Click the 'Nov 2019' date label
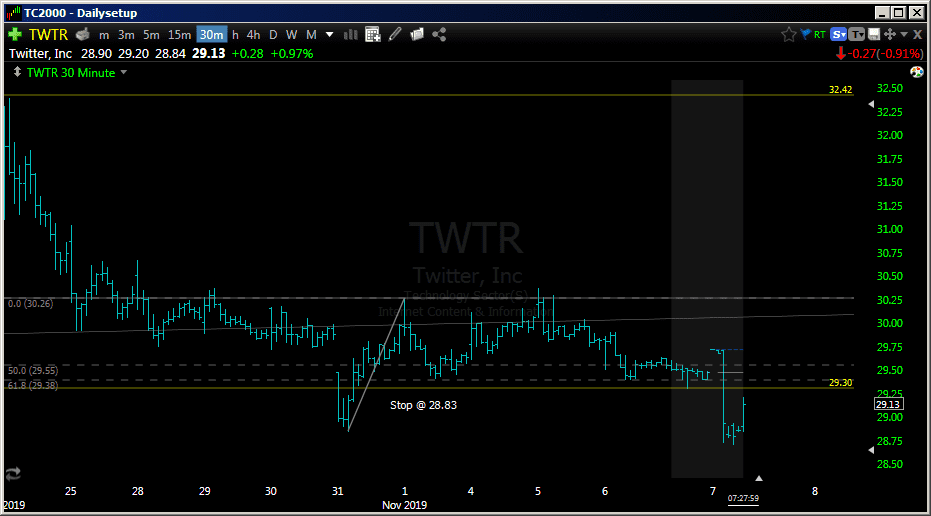Screen dimensions: 931x516 tap(404, 505)
